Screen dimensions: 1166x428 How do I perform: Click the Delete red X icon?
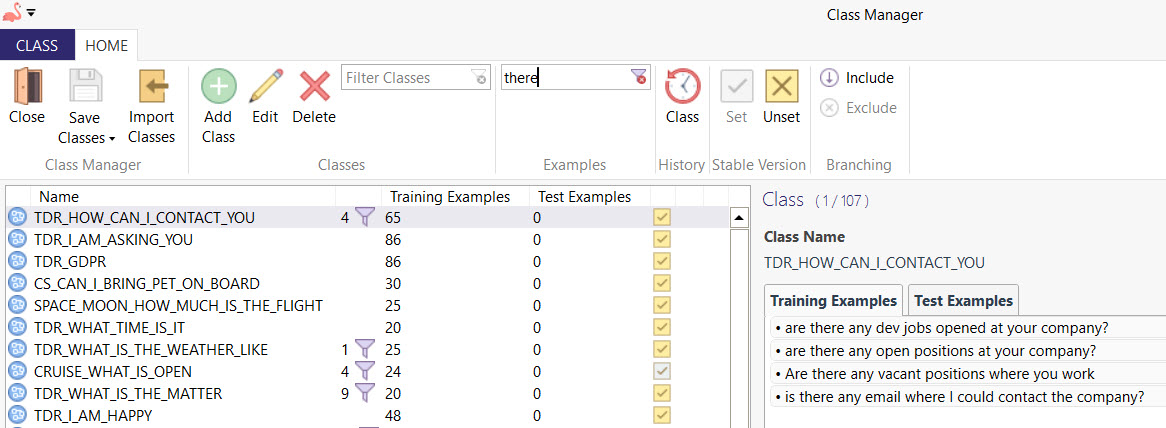point(314,86)
